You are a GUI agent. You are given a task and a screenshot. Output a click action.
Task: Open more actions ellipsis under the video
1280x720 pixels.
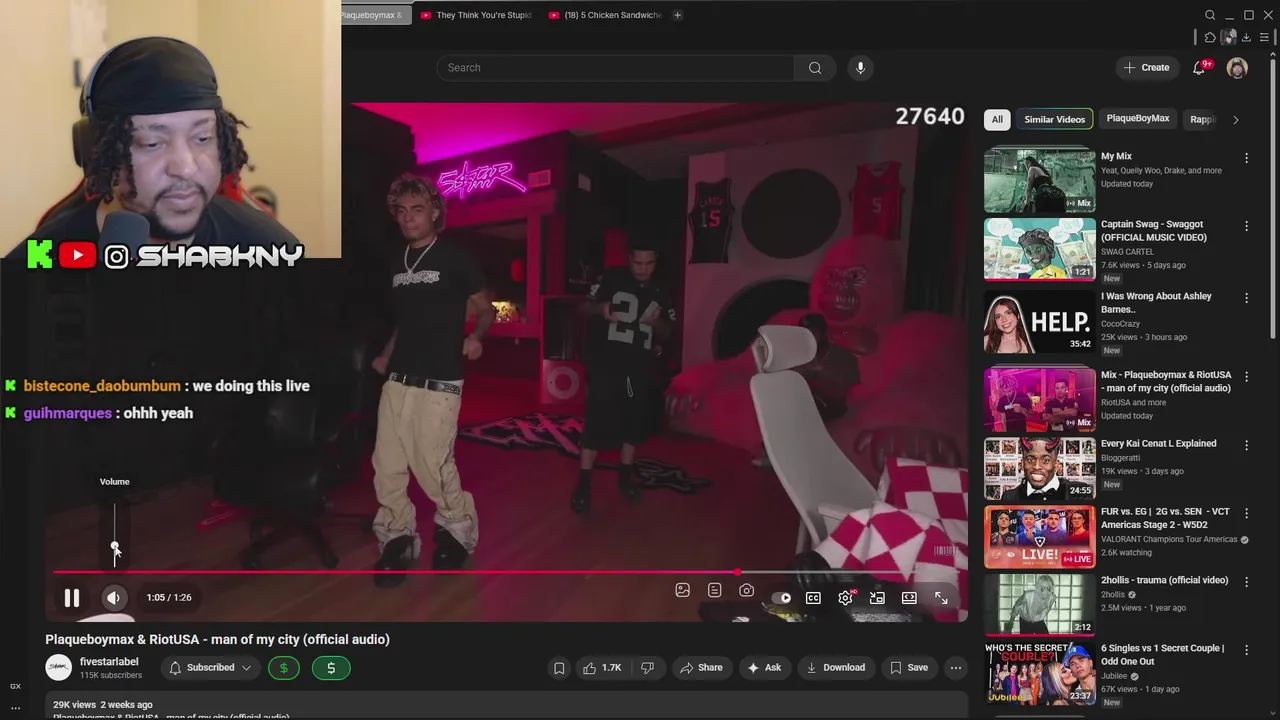[x=956, y=668]
